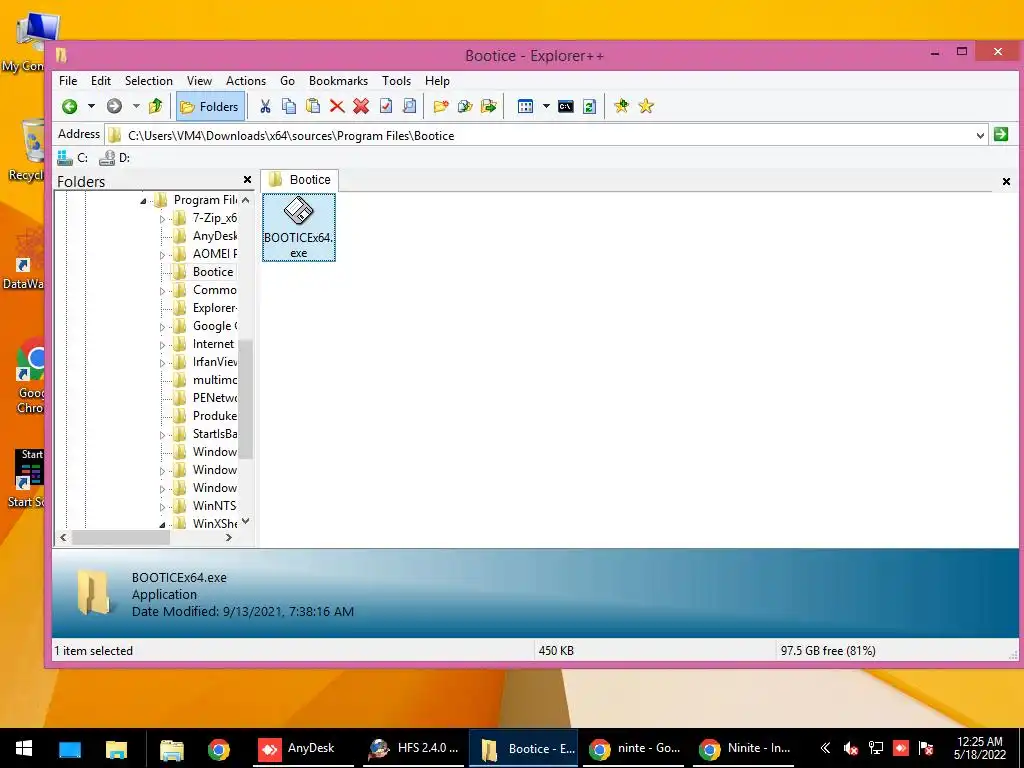Click the Views grid icon
Viewport: 1024px width, 768px height.
coord(526,106)
